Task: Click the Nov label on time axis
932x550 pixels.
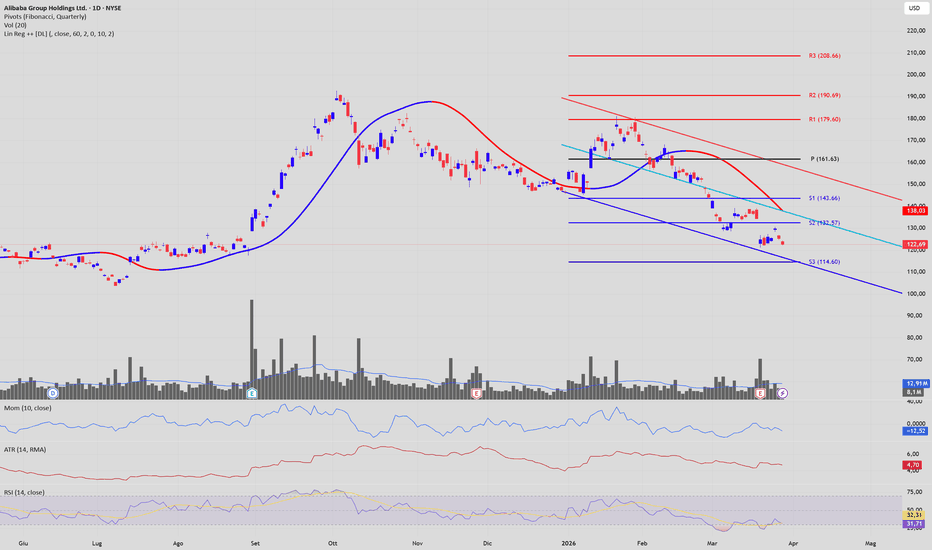Action: coord(417,543)
